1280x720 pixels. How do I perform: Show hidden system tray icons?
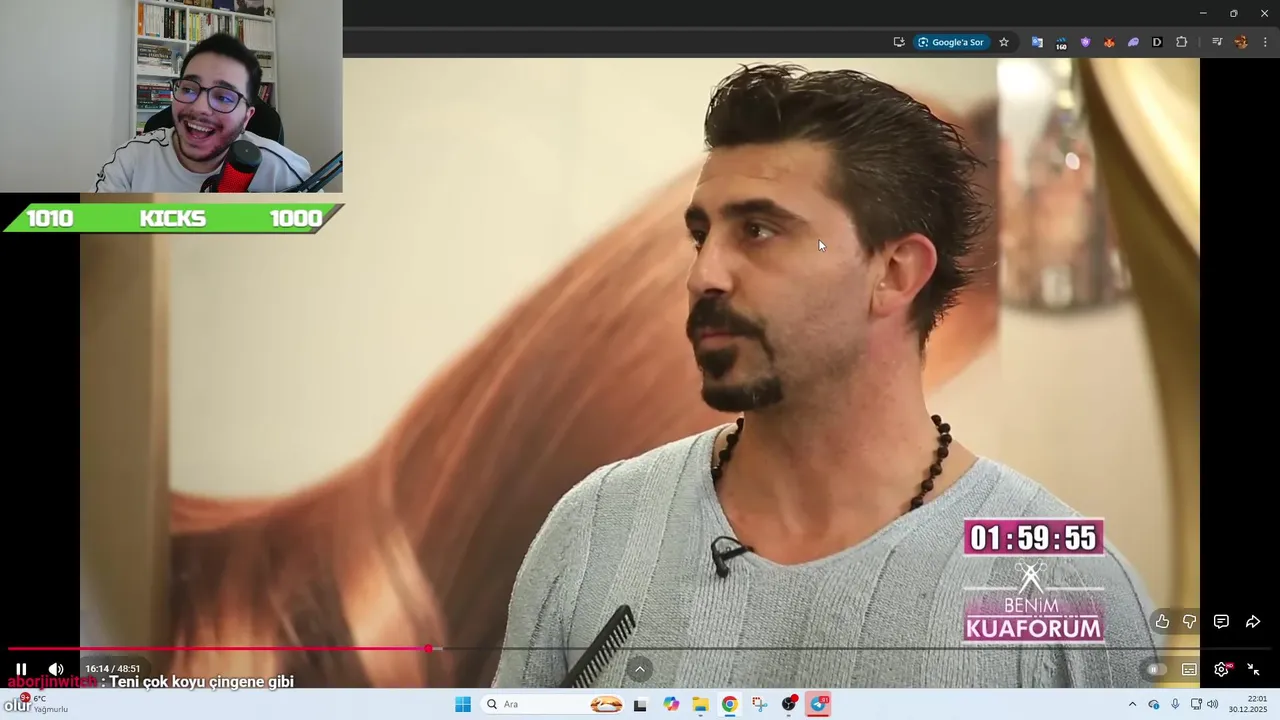pyautogui.click(x=1132, y=704)
